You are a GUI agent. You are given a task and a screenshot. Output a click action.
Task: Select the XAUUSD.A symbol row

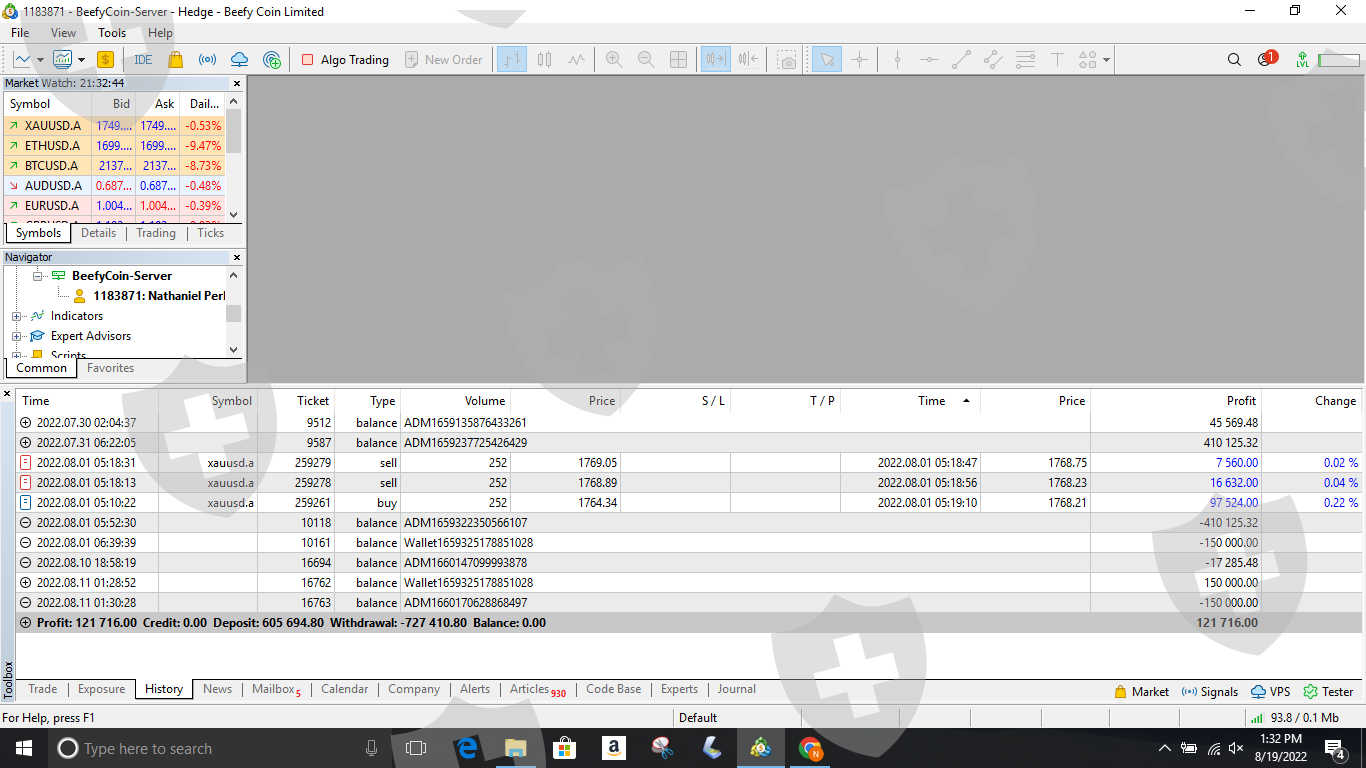tap(52, 126)
